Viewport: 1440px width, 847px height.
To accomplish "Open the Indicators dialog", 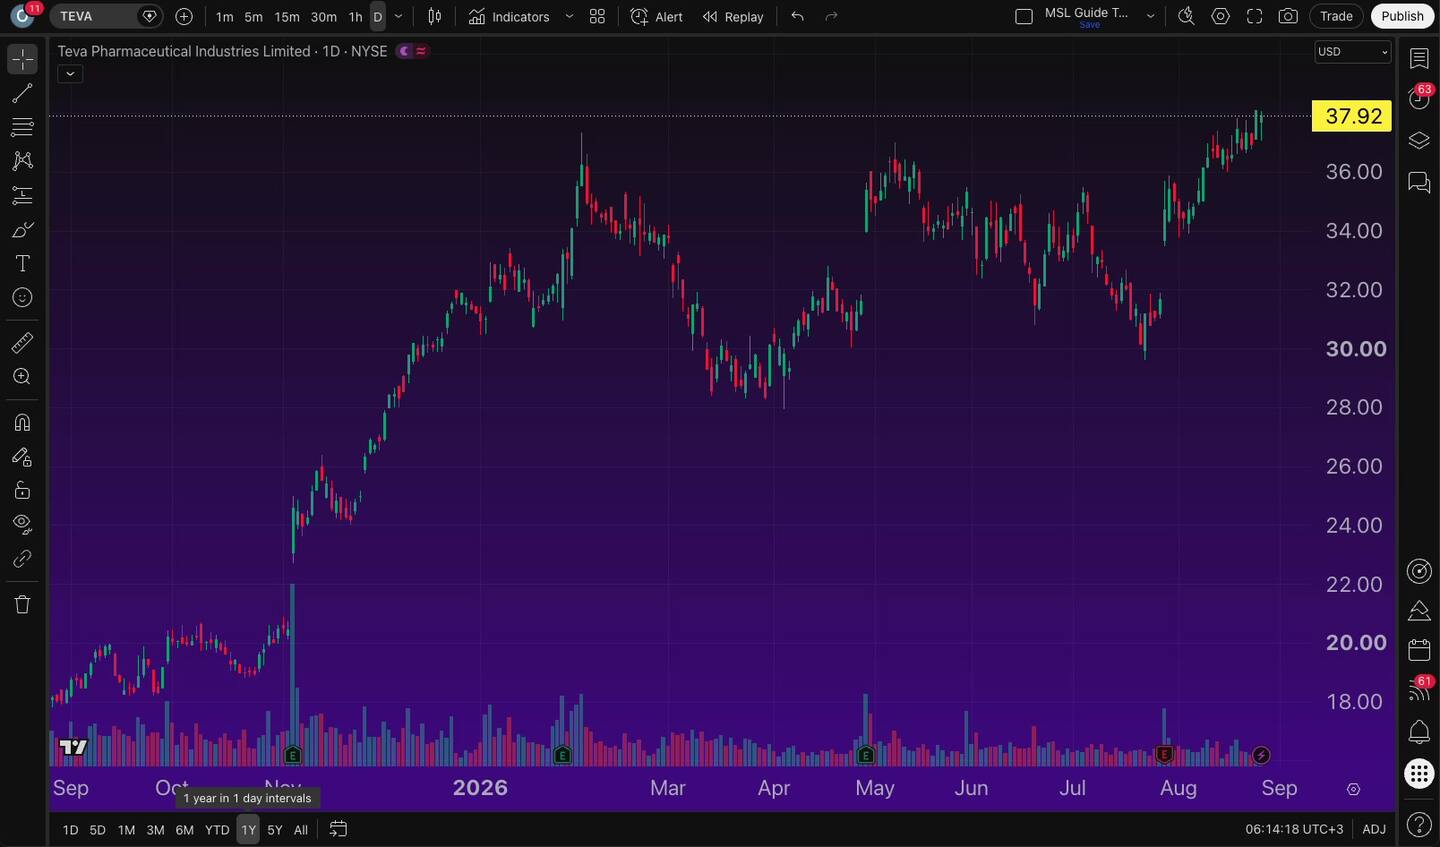I will pos(509,17).
